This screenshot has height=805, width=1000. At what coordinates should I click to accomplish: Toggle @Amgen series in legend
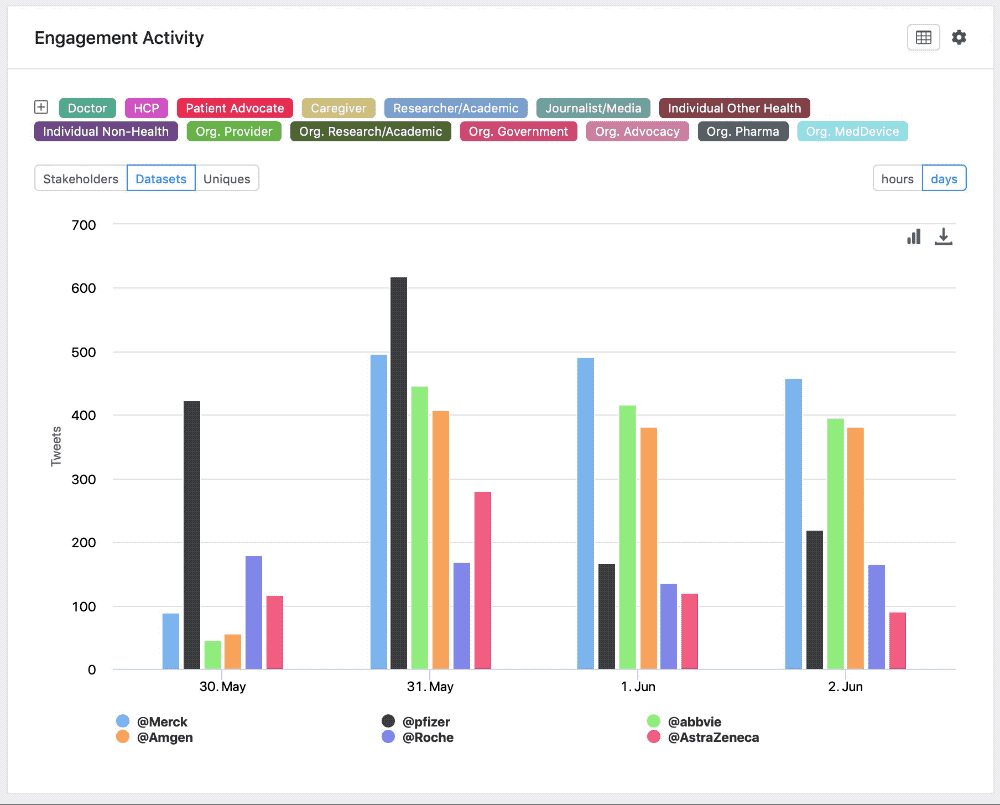point(155,737)
